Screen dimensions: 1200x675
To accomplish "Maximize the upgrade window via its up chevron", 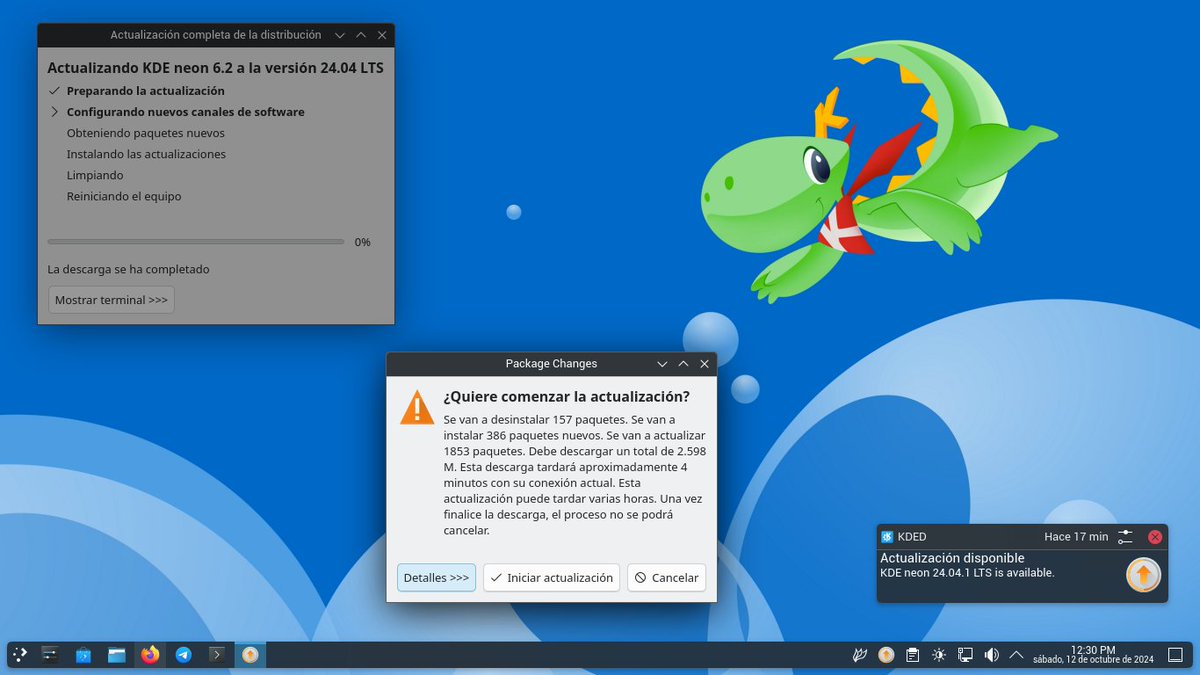I will [361, 35].
